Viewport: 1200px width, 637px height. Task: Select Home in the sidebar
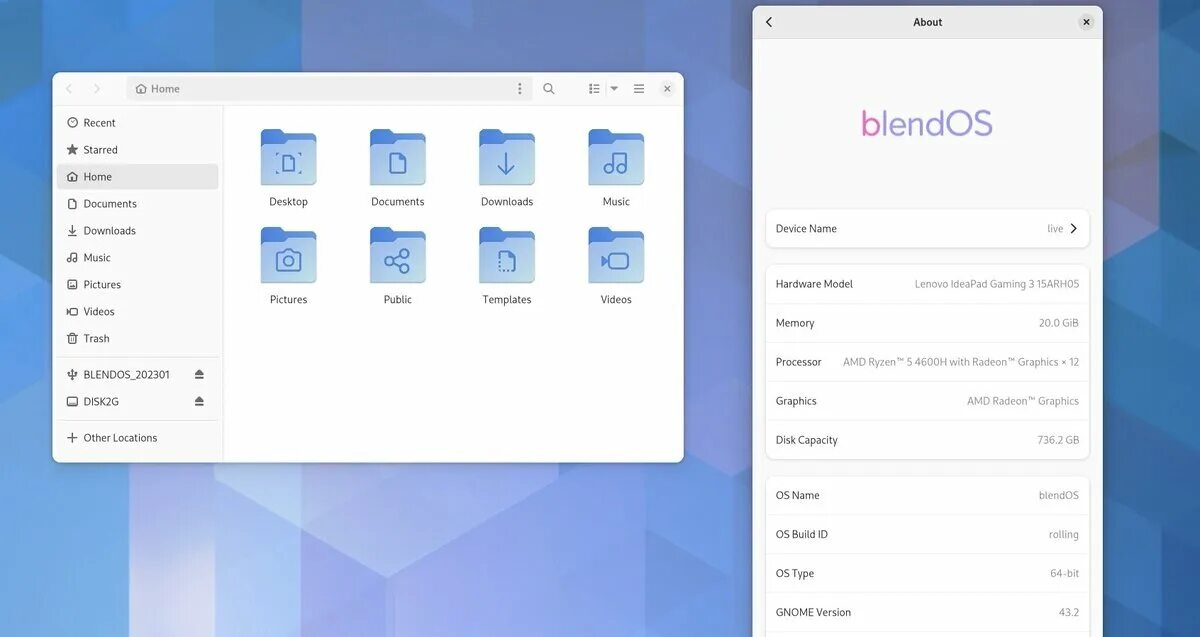138,177
